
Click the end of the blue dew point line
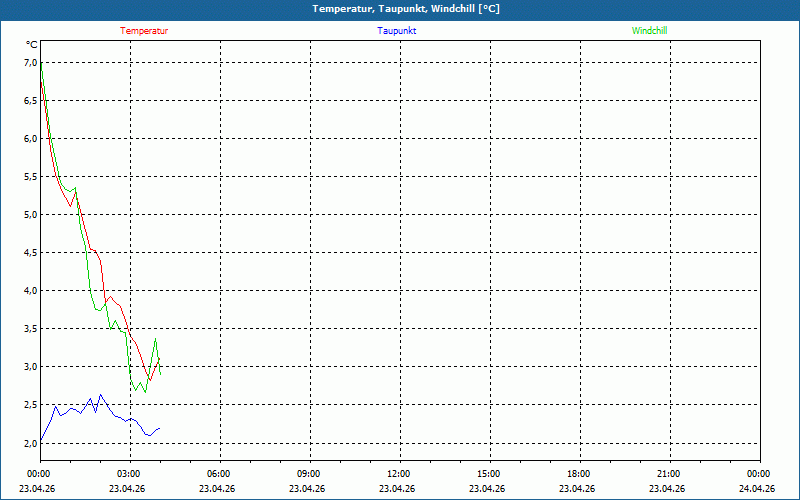159,428
